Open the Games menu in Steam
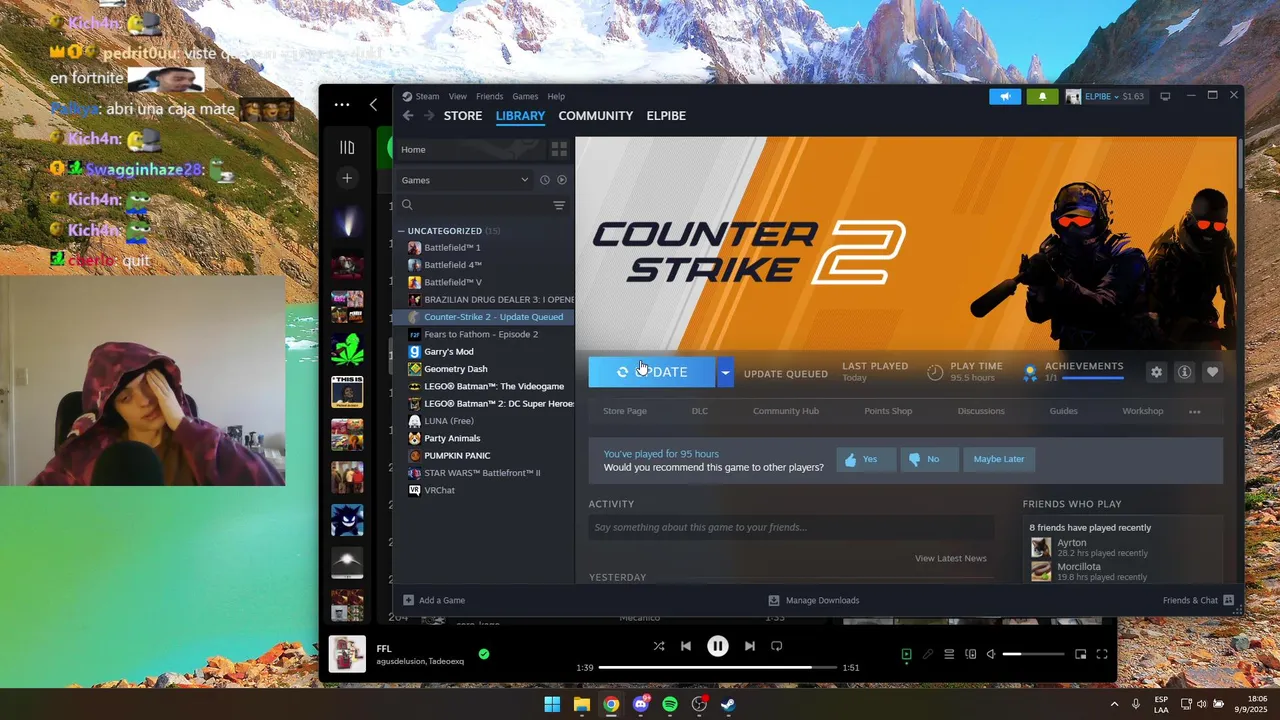This screenshot has width=1280, height=720. click(x=525, y=97)
